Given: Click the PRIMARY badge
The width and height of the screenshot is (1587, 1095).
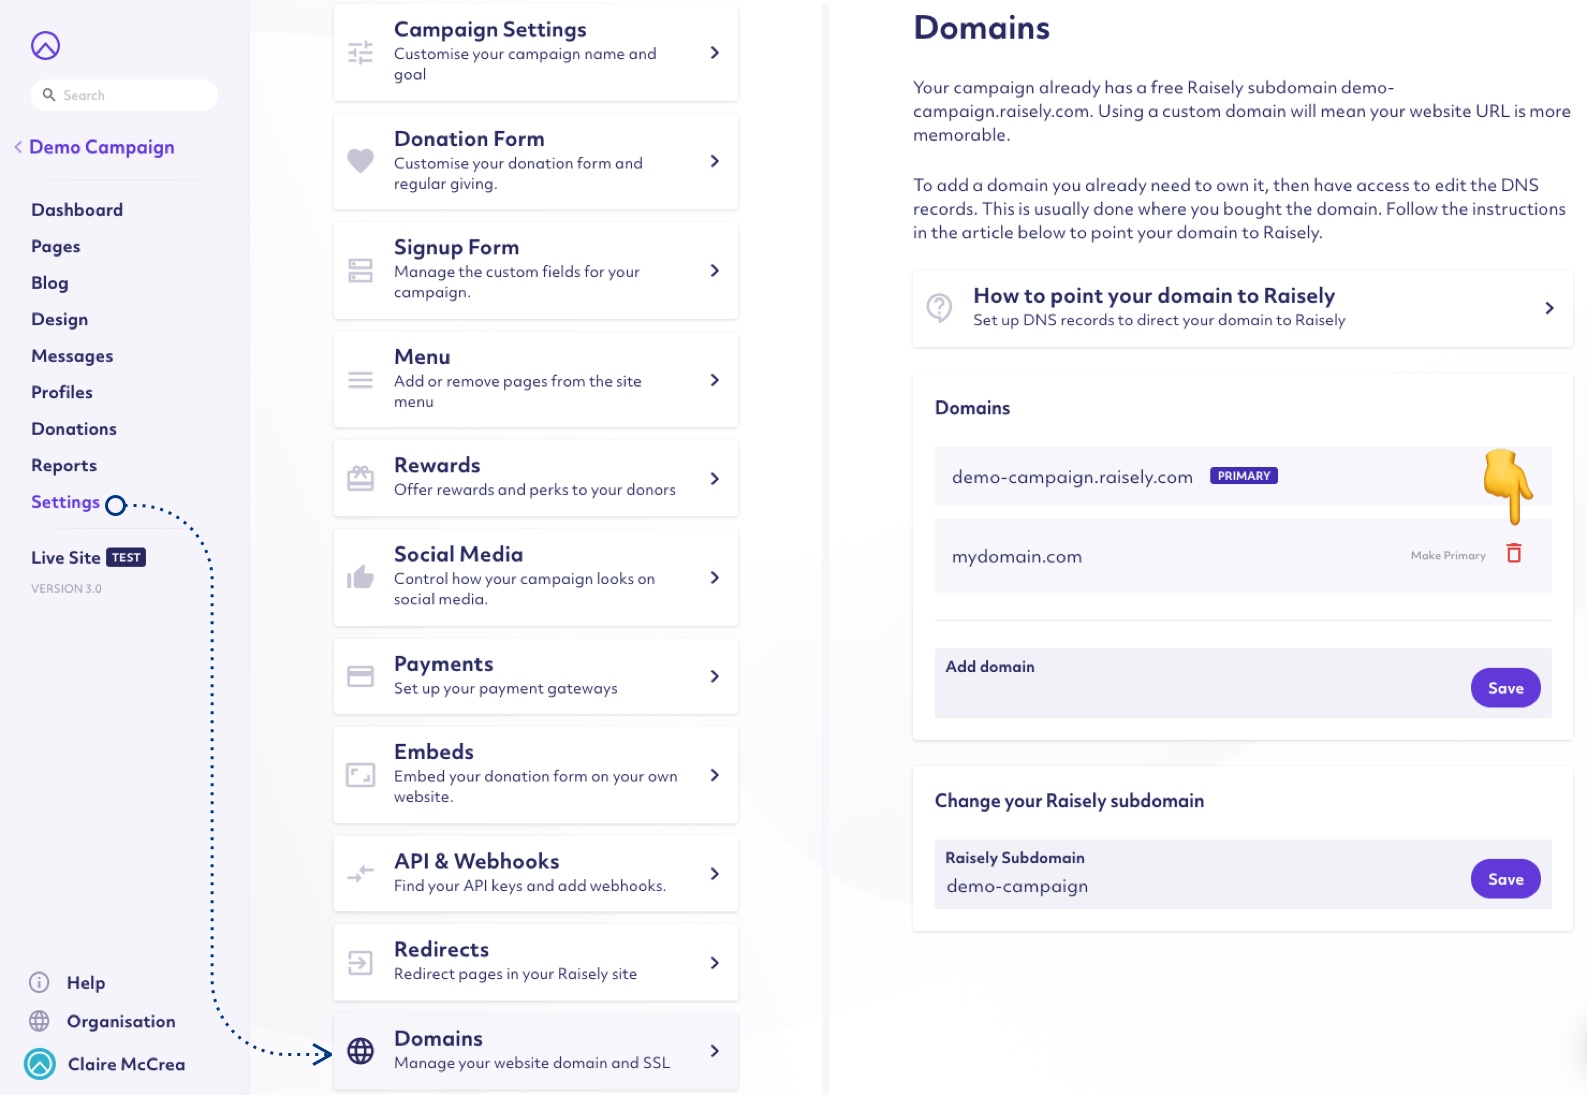Looking at the screenshot, I should [x=1244, y=476].
